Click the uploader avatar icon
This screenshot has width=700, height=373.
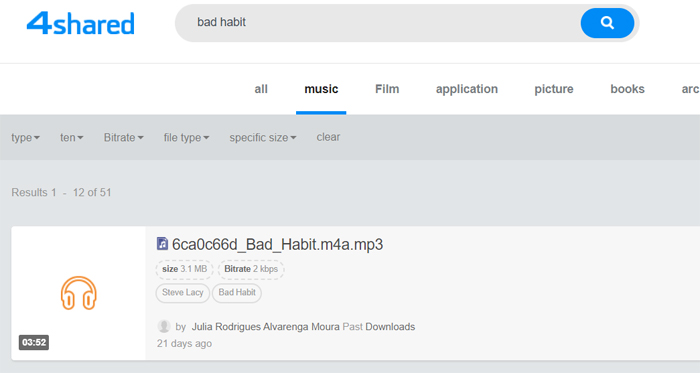coord(164,327)
